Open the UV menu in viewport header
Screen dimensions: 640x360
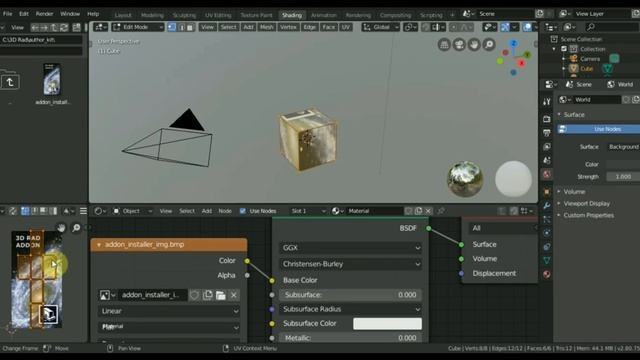click(x=346, y=27)
